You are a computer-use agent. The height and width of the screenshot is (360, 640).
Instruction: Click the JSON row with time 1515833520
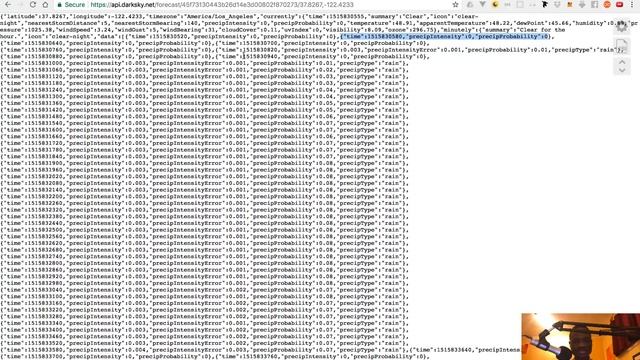point(204,343)
